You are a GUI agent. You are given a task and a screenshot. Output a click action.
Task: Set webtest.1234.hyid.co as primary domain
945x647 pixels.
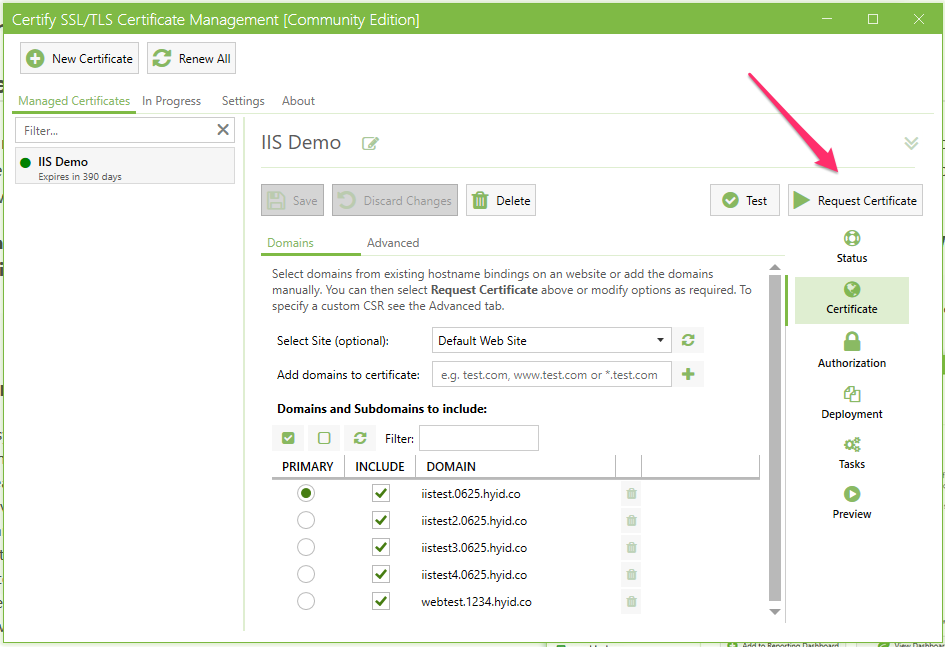(306, 601)
